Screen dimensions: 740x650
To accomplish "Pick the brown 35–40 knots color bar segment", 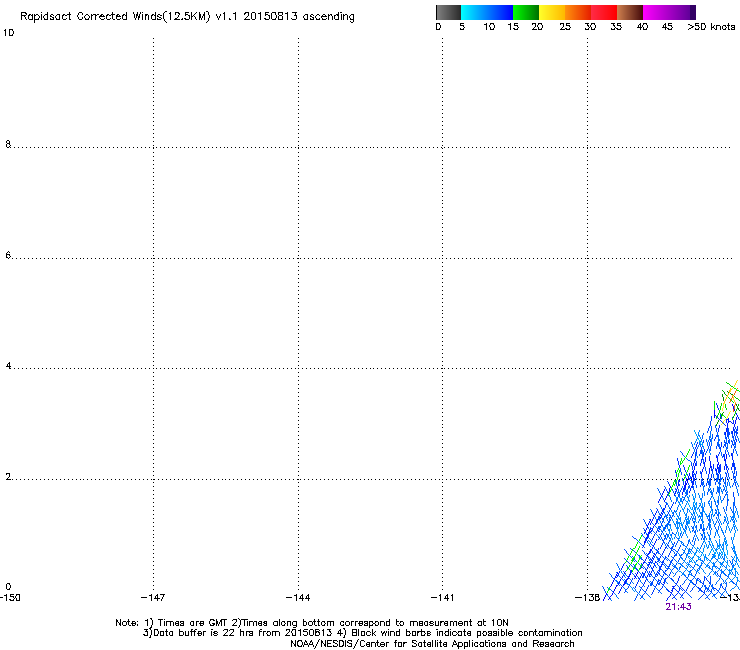I will (x=630, y=12).
